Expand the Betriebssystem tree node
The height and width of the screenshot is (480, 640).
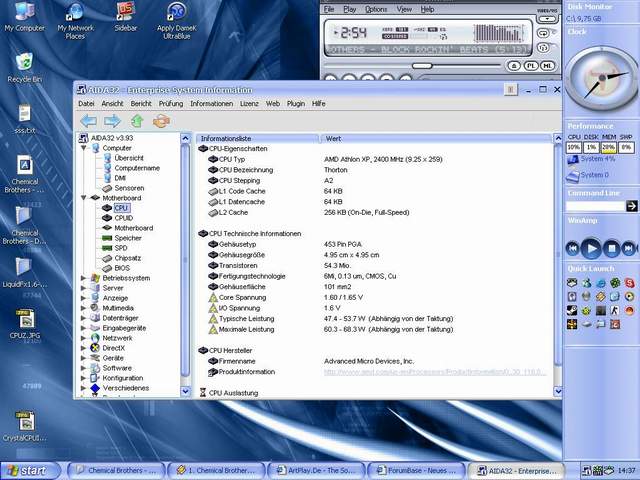83,278
